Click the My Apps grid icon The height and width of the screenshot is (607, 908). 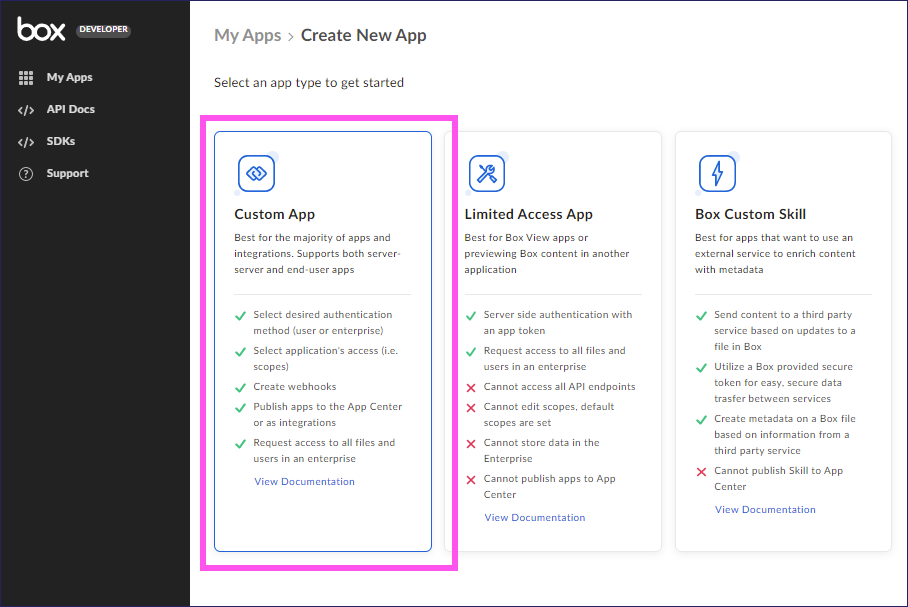26,78
